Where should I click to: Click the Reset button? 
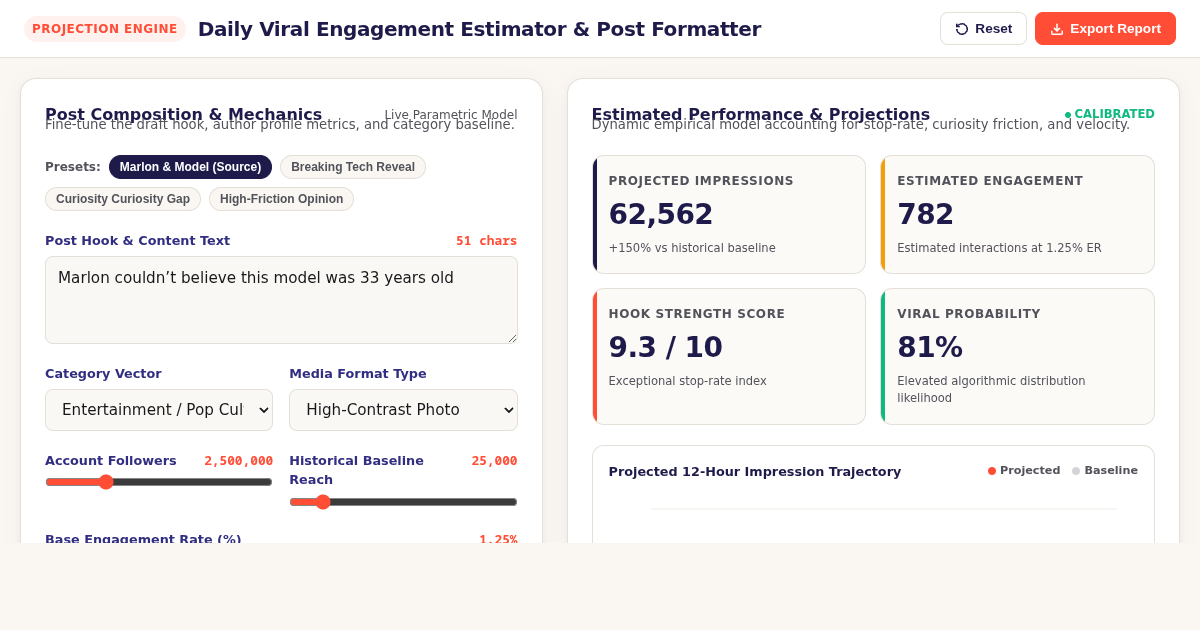click(983, 29)
